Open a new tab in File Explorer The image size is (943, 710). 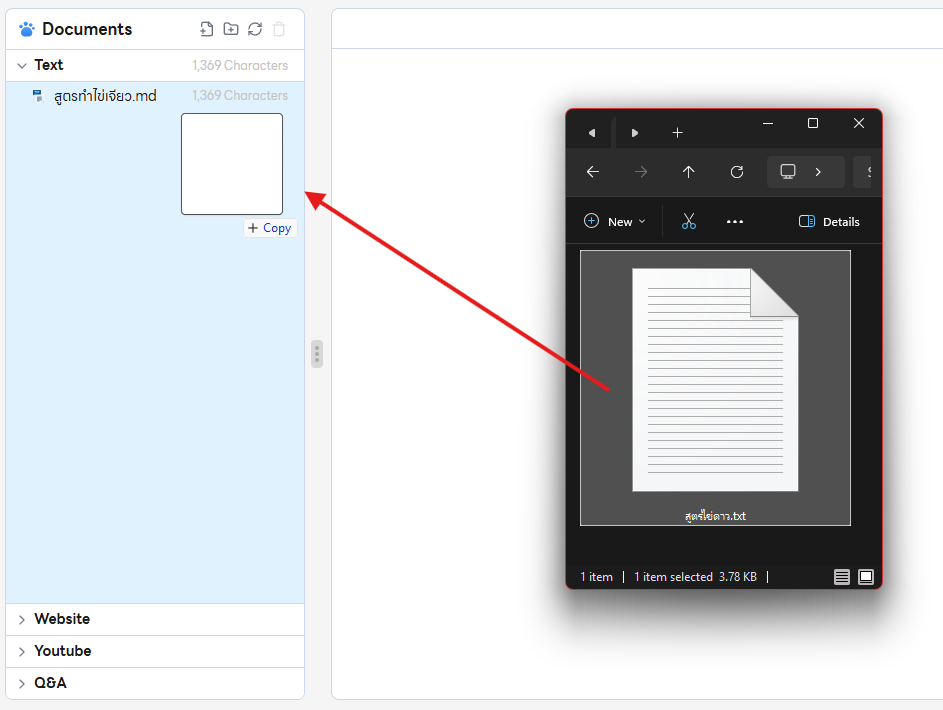(678, 132)
